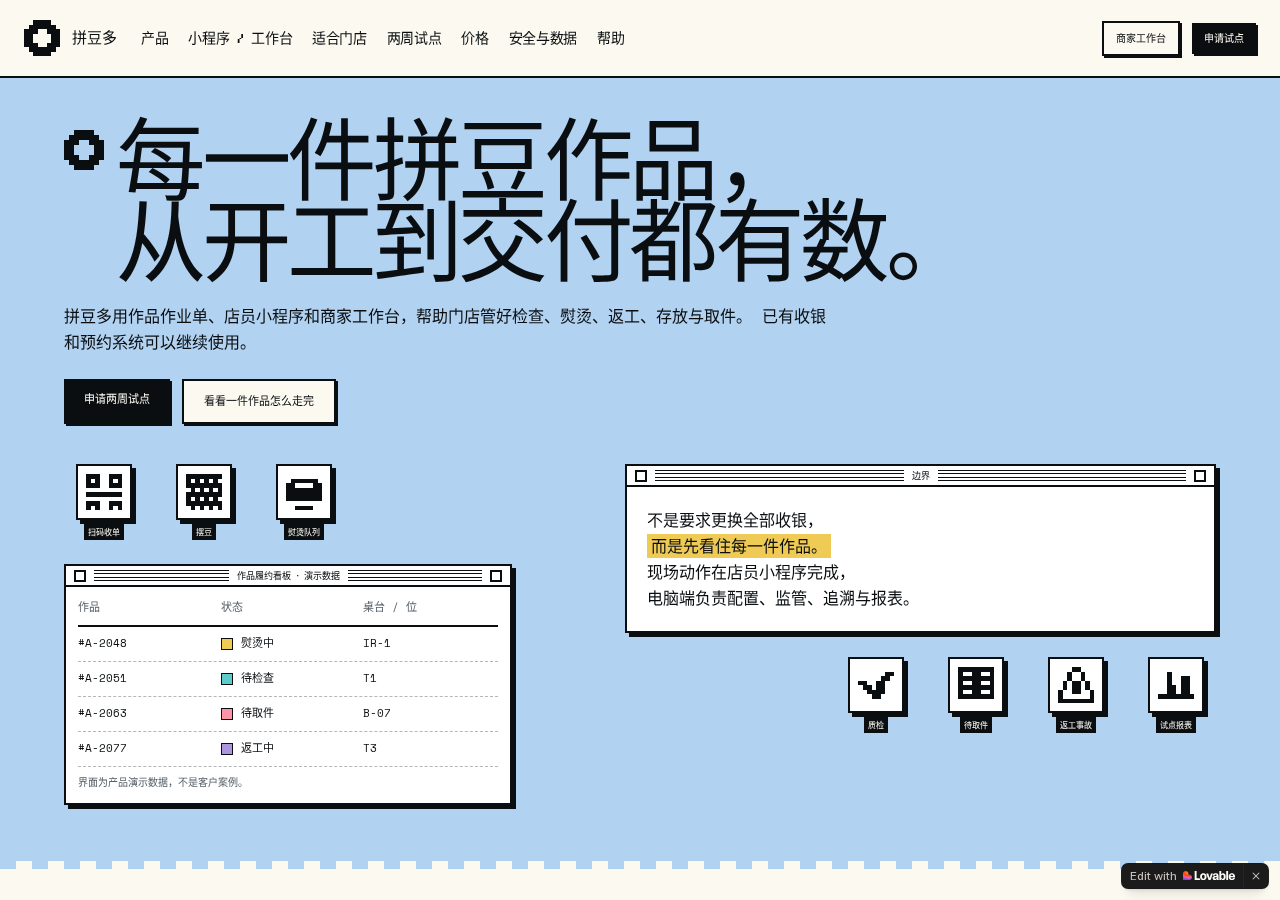Click the IR-1 table cell
Screen dimensions: 1280x900
(377, 643)
